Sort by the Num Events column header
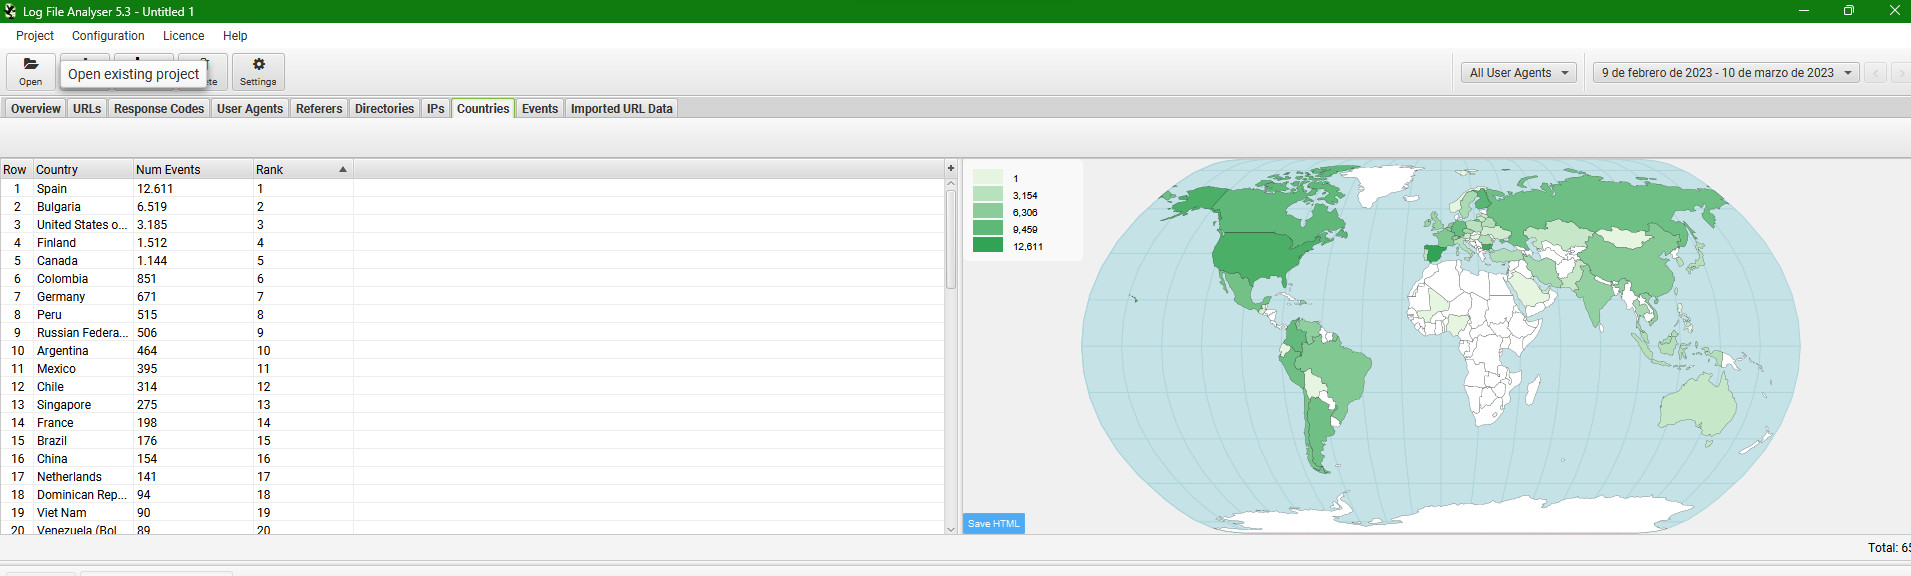The height and width of the screenshot is (576, 1911). [193, 170]
